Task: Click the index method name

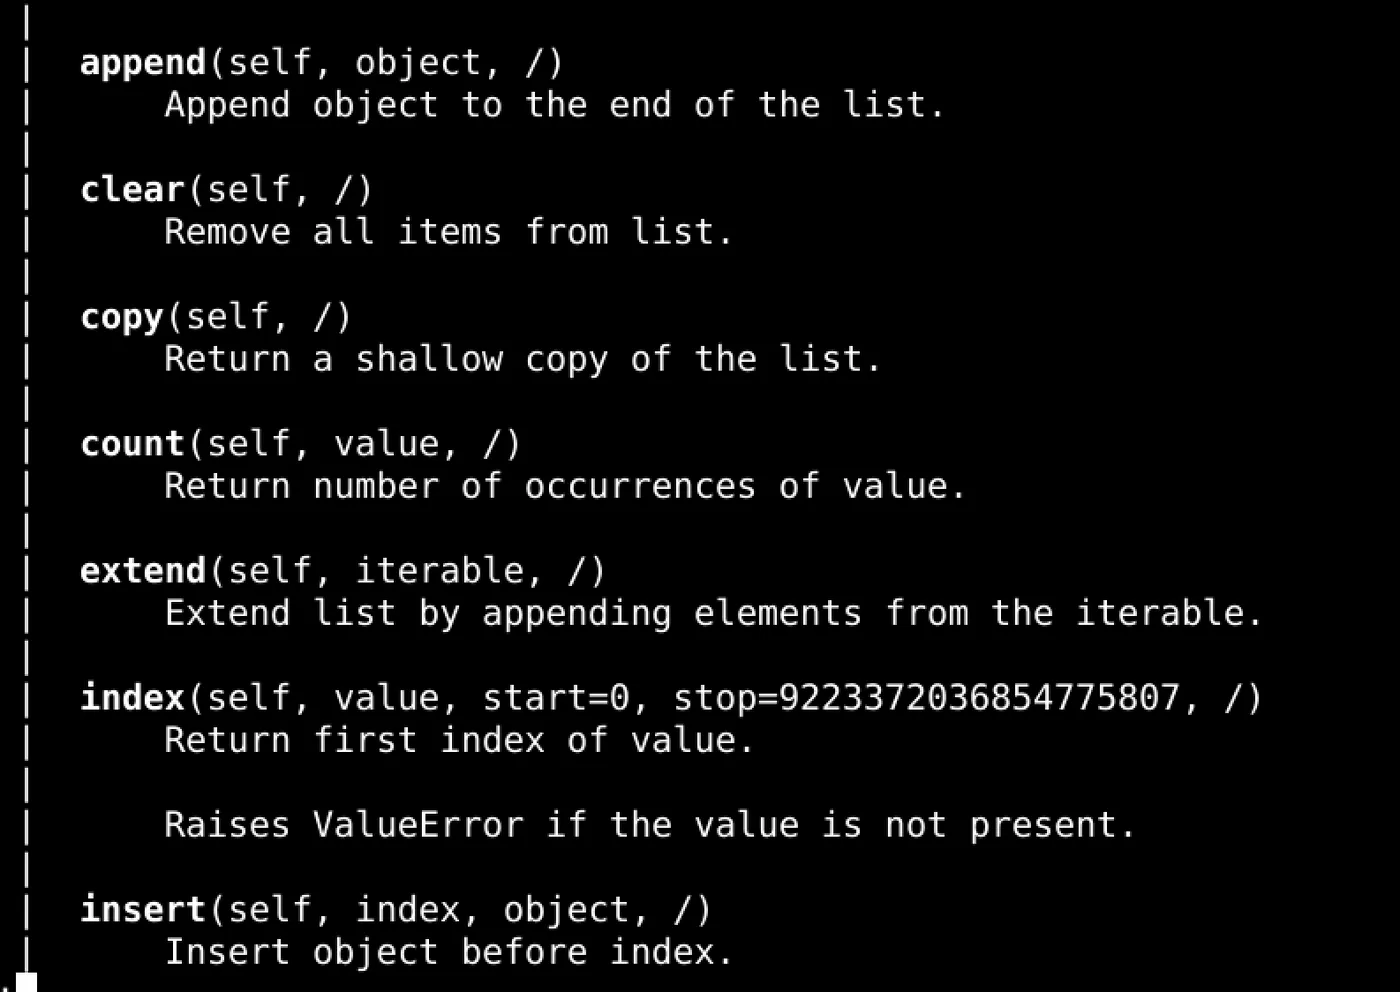Action: pos(132,698)
